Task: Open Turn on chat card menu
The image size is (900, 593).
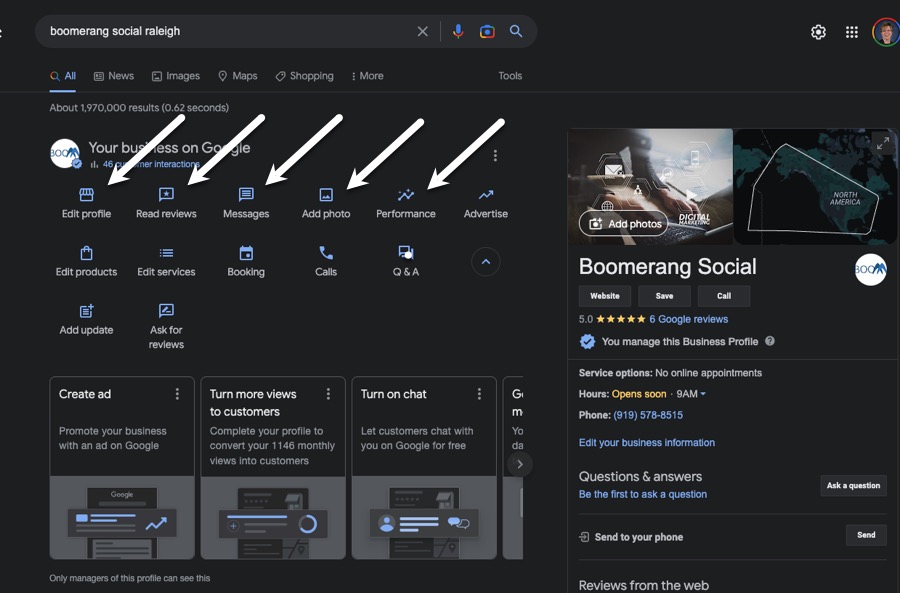Action: click(x=479, y=394)
